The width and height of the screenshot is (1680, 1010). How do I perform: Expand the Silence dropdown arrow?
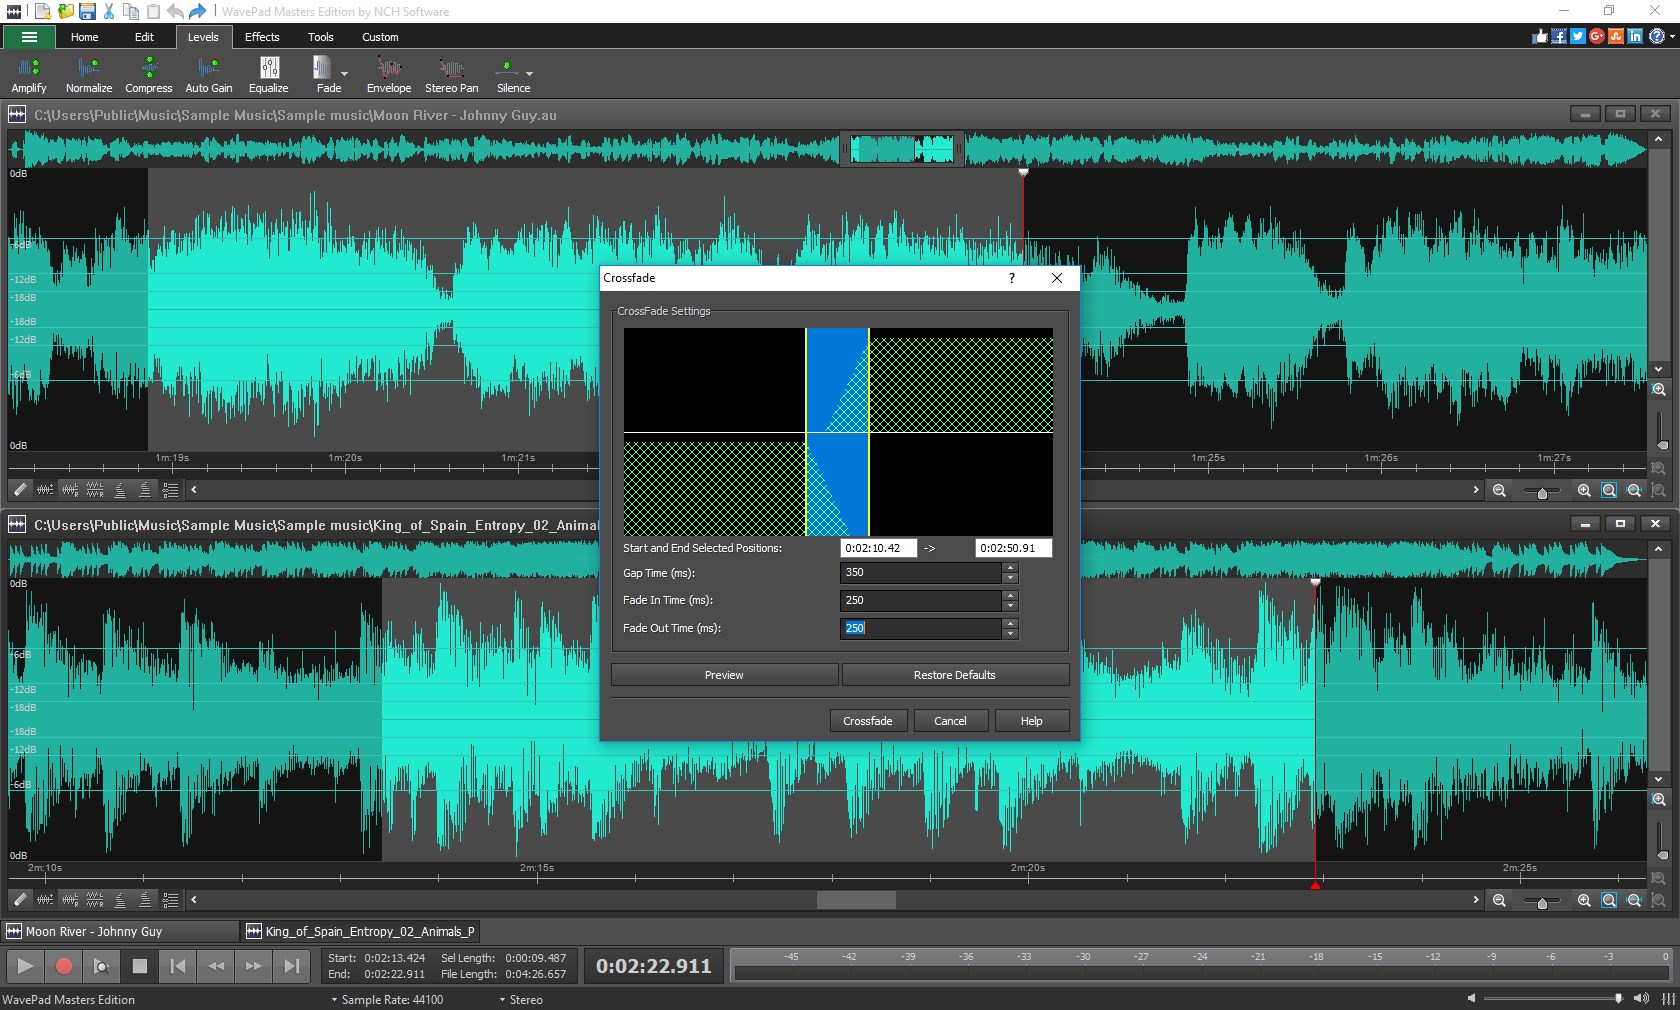pos(531,75)
